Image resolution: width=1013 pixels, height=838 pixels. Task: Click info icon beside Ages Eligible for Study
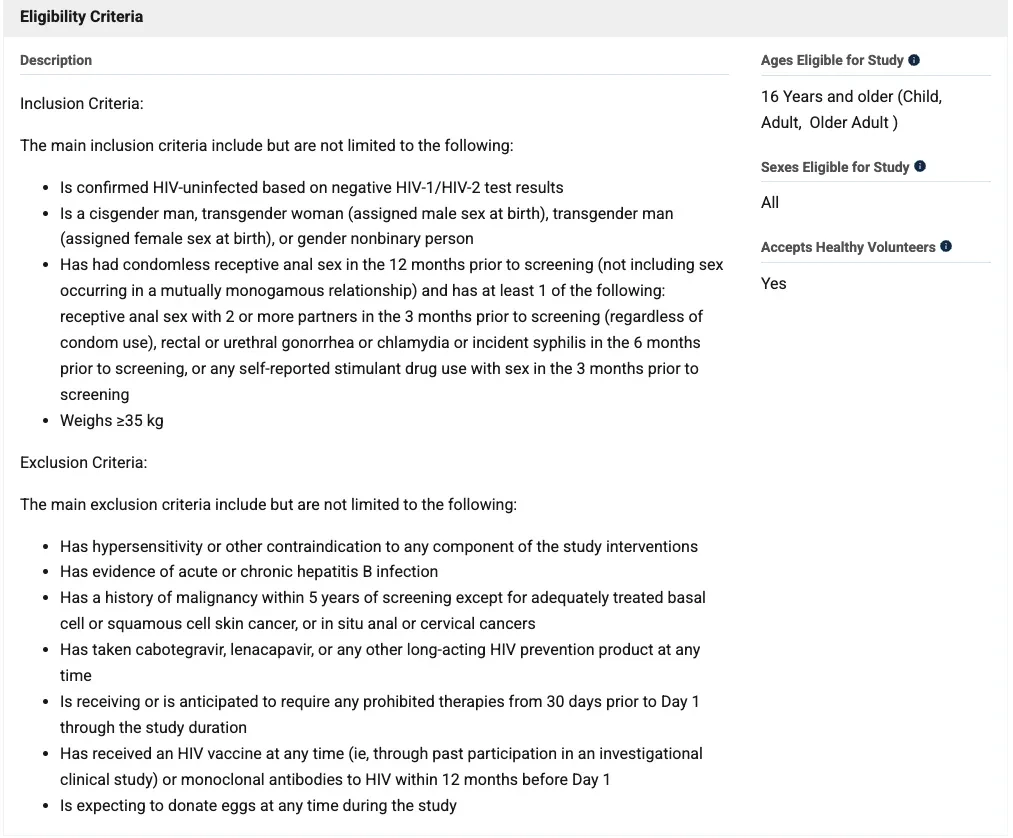point(914,60)
